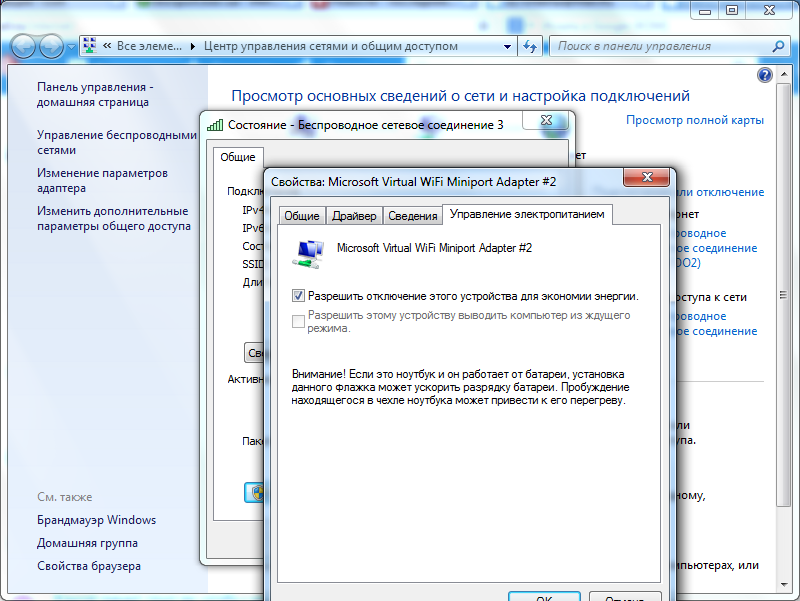
Task: Click the Центр управления сетями breadcrumb
Action: [331, 46]
